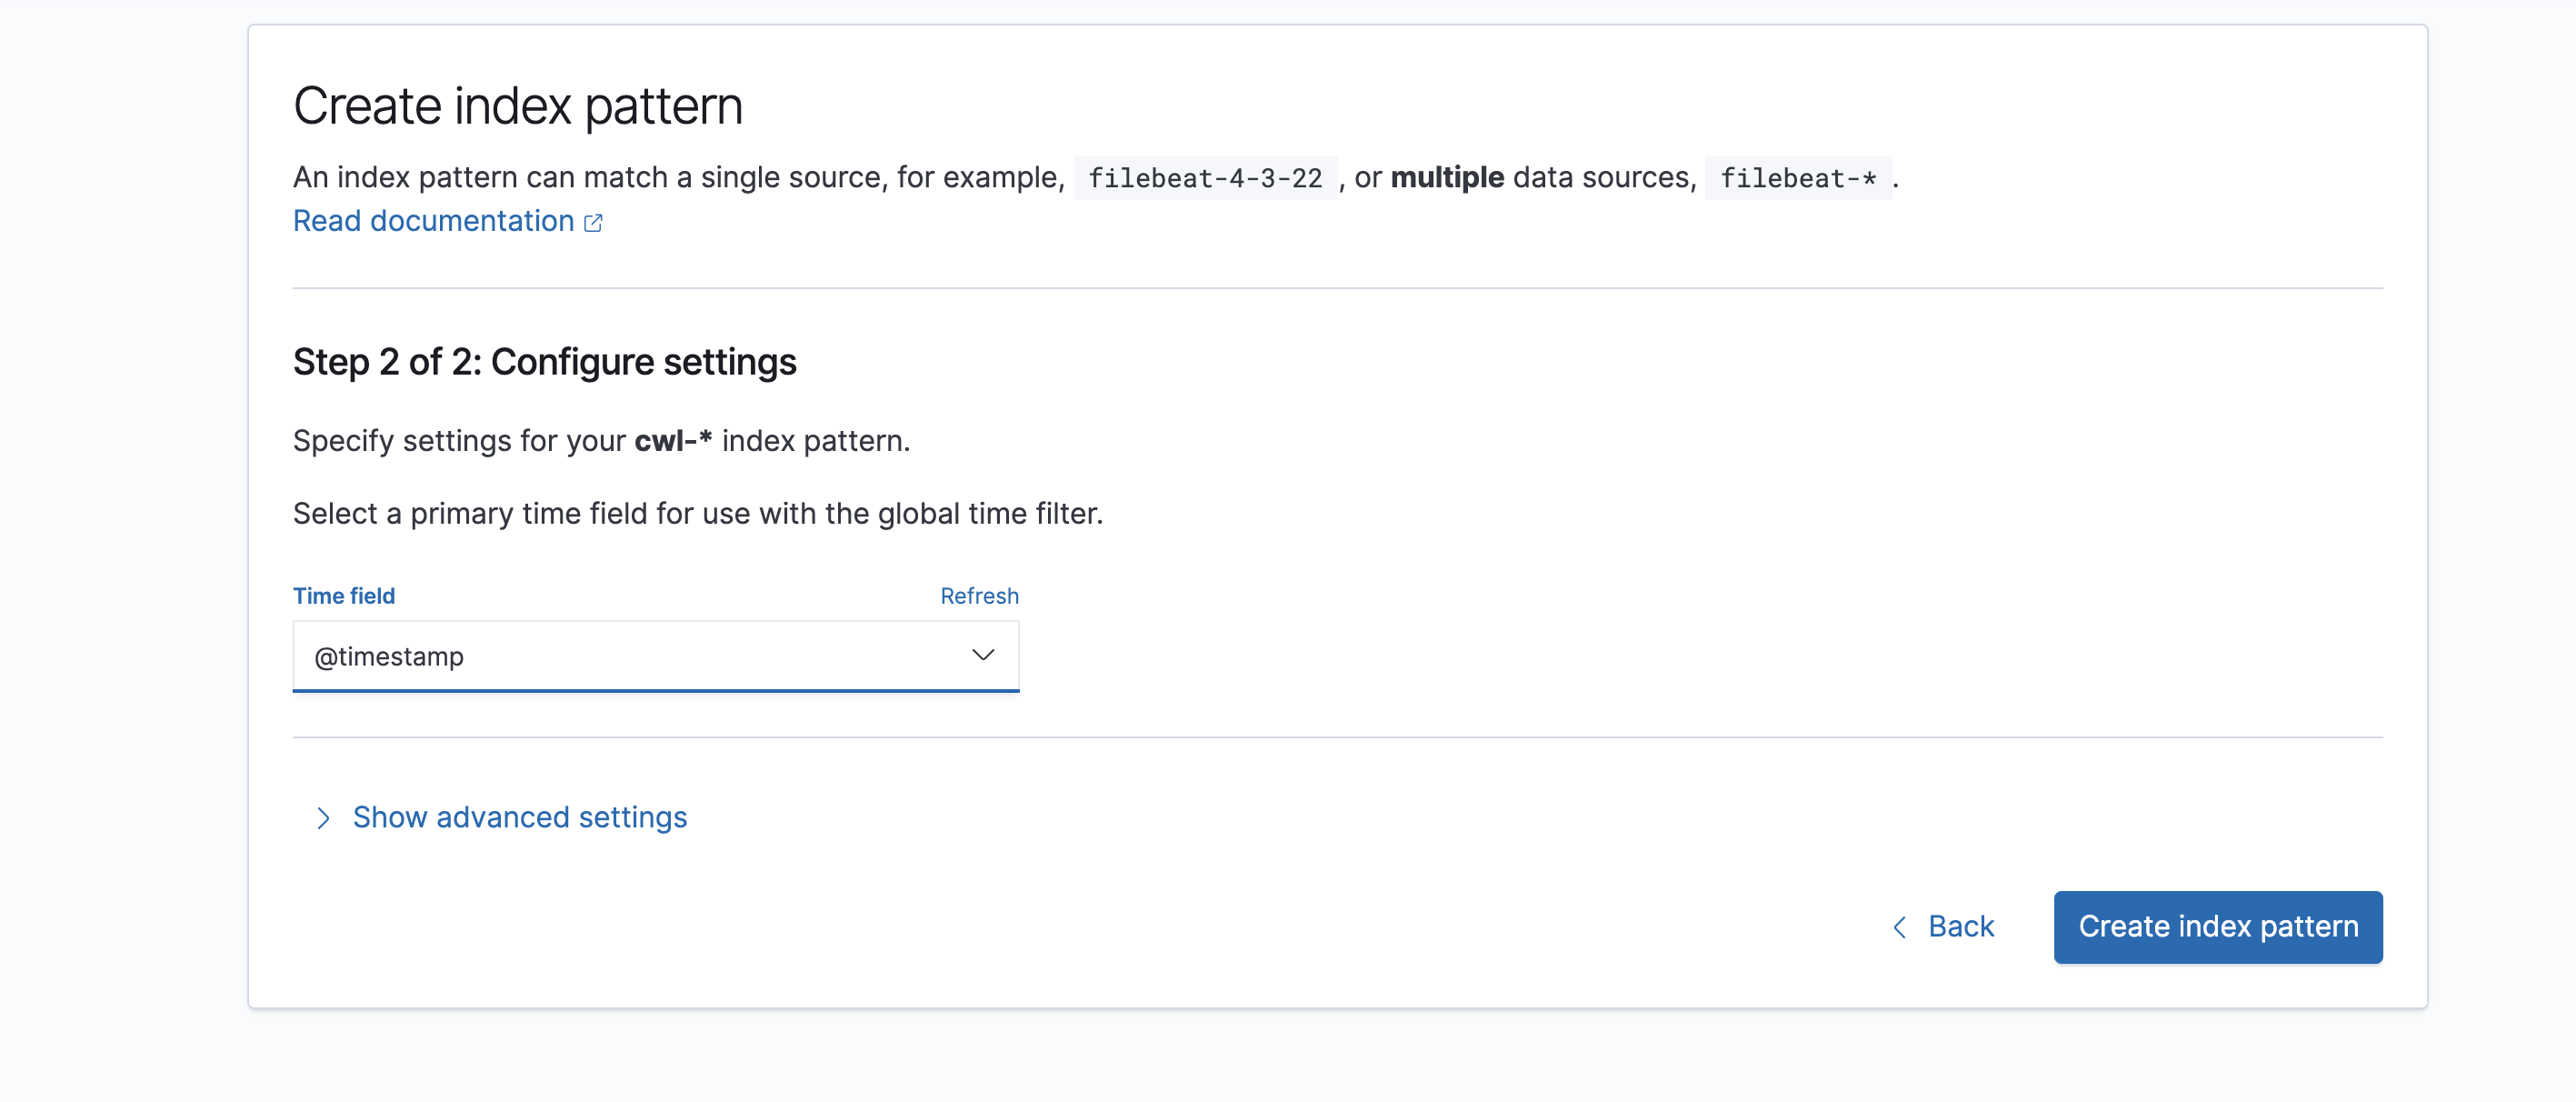Viewport: 2576px width, 1102px height.
Task: Click the @timestamp selected value text
Action: [389, 657]
